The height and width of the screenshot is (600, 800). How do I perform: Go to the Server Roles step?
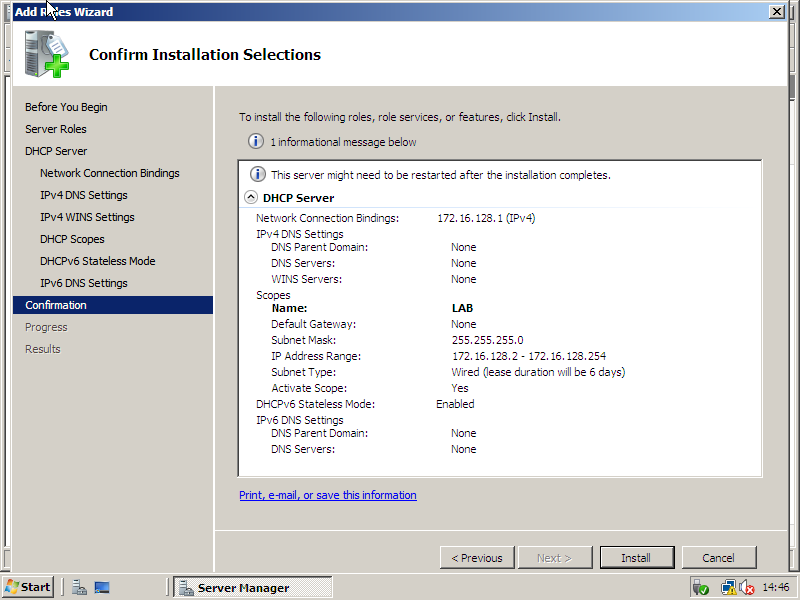56,129
